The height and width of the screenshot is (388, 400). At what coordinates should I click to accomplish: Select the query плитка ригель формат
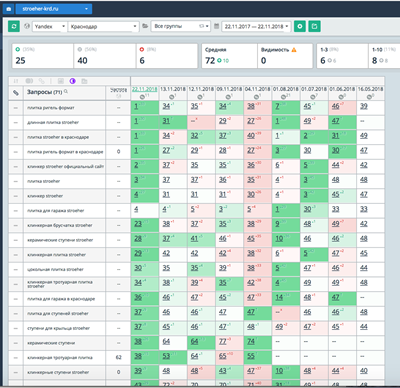click(x=51, y=108)
